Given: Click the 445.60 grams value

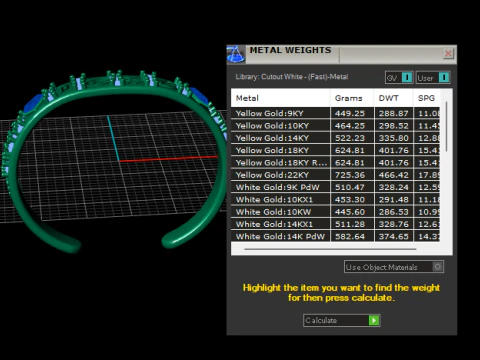Looking at the screenshot, I should point(350,212).
